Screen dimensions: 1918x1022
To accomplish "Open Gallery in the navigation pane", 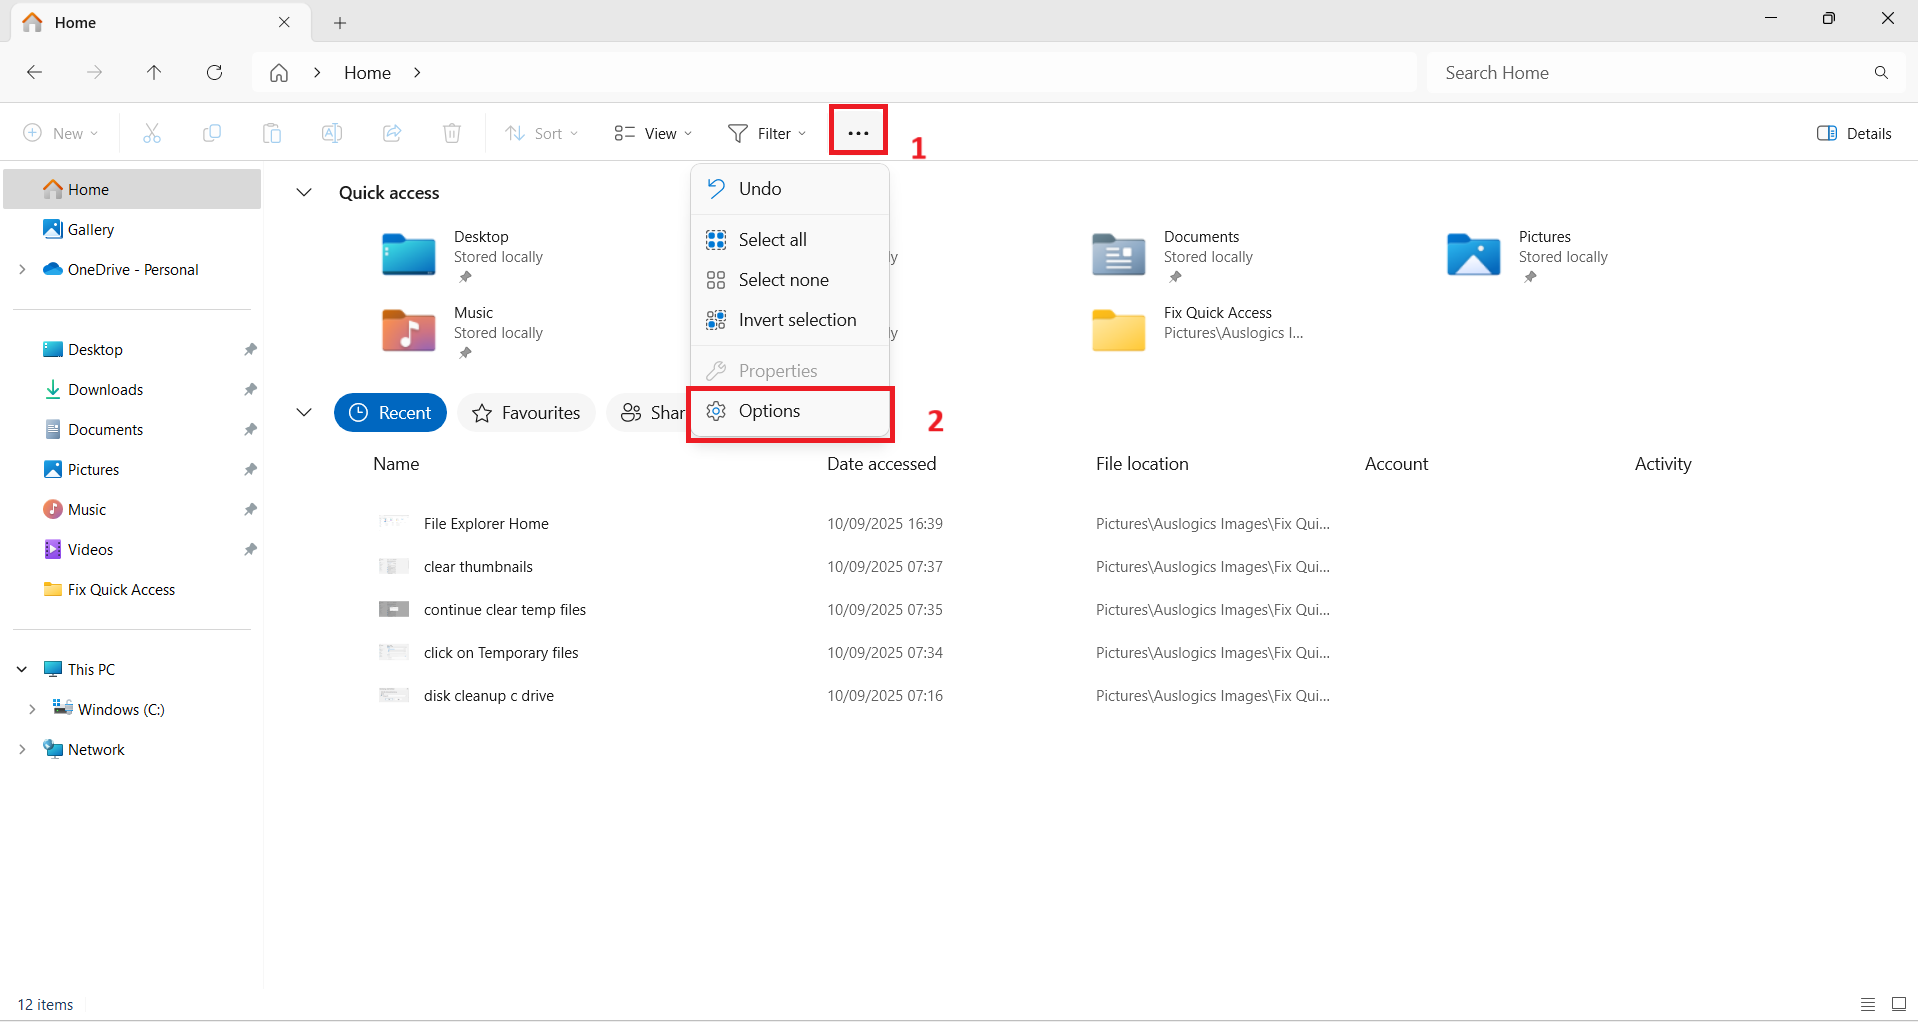I will [x=90, y=230].
